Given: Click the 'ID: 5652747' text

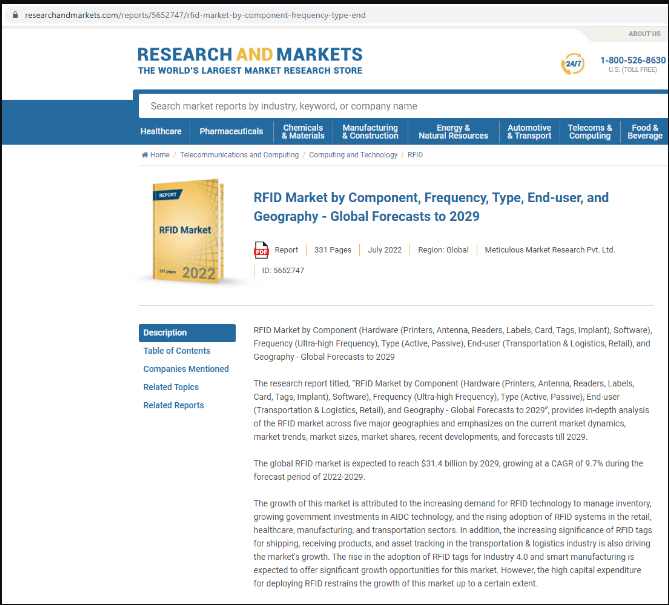Looking at the screenshot, I should (283, 271).
